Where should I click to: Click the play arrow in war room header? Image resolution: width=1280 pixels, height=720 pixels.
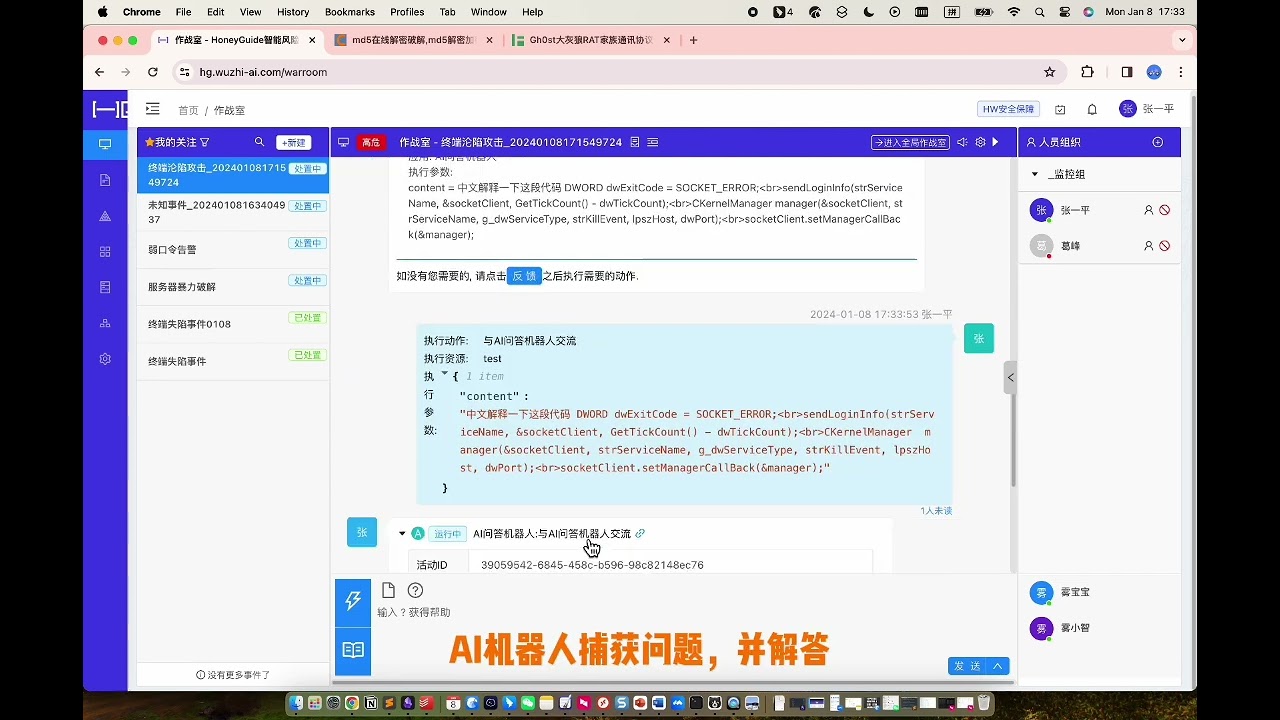(995, 142)
